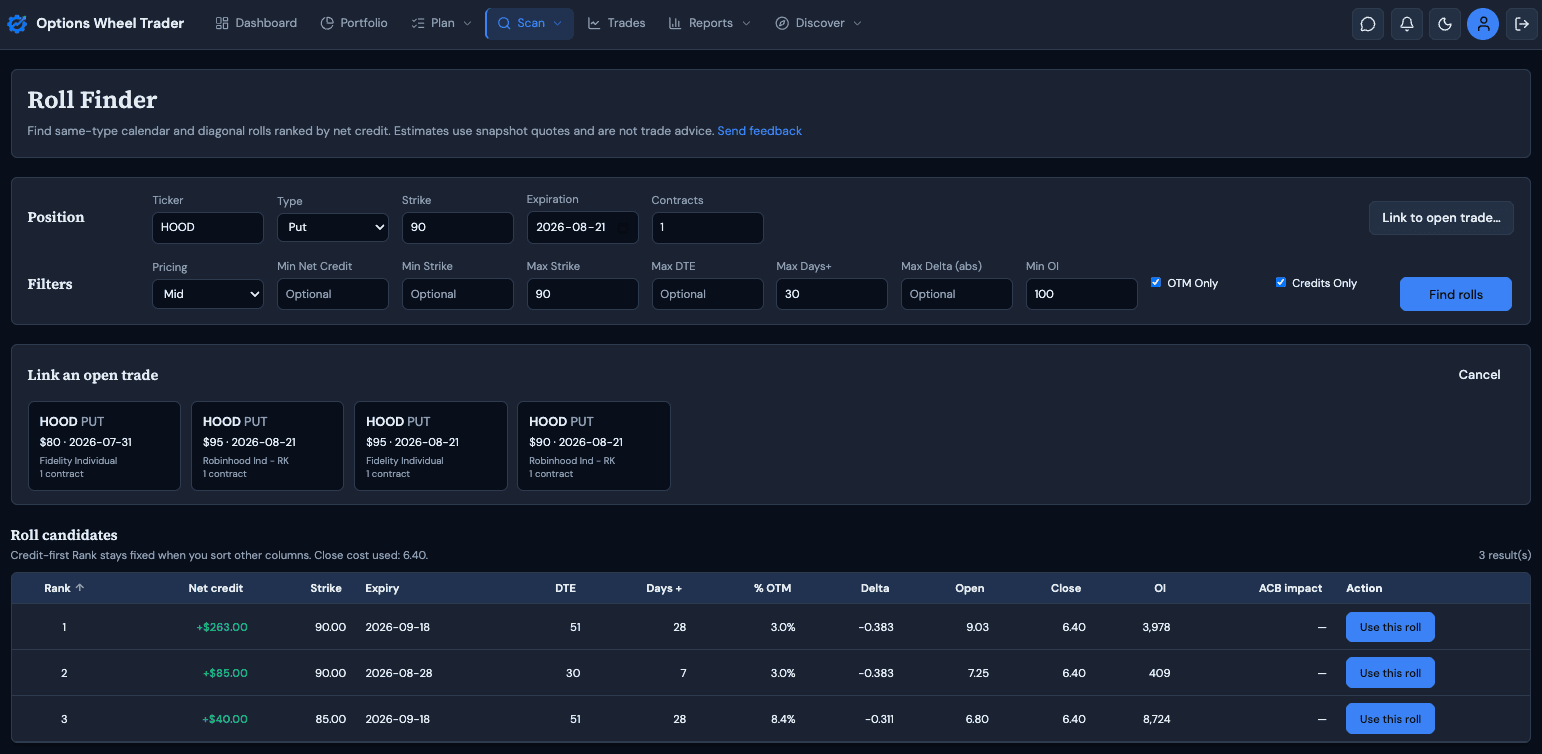1542x754 pixels.
Task: Click the 85.00 strike cell
Action: (330, 719)
